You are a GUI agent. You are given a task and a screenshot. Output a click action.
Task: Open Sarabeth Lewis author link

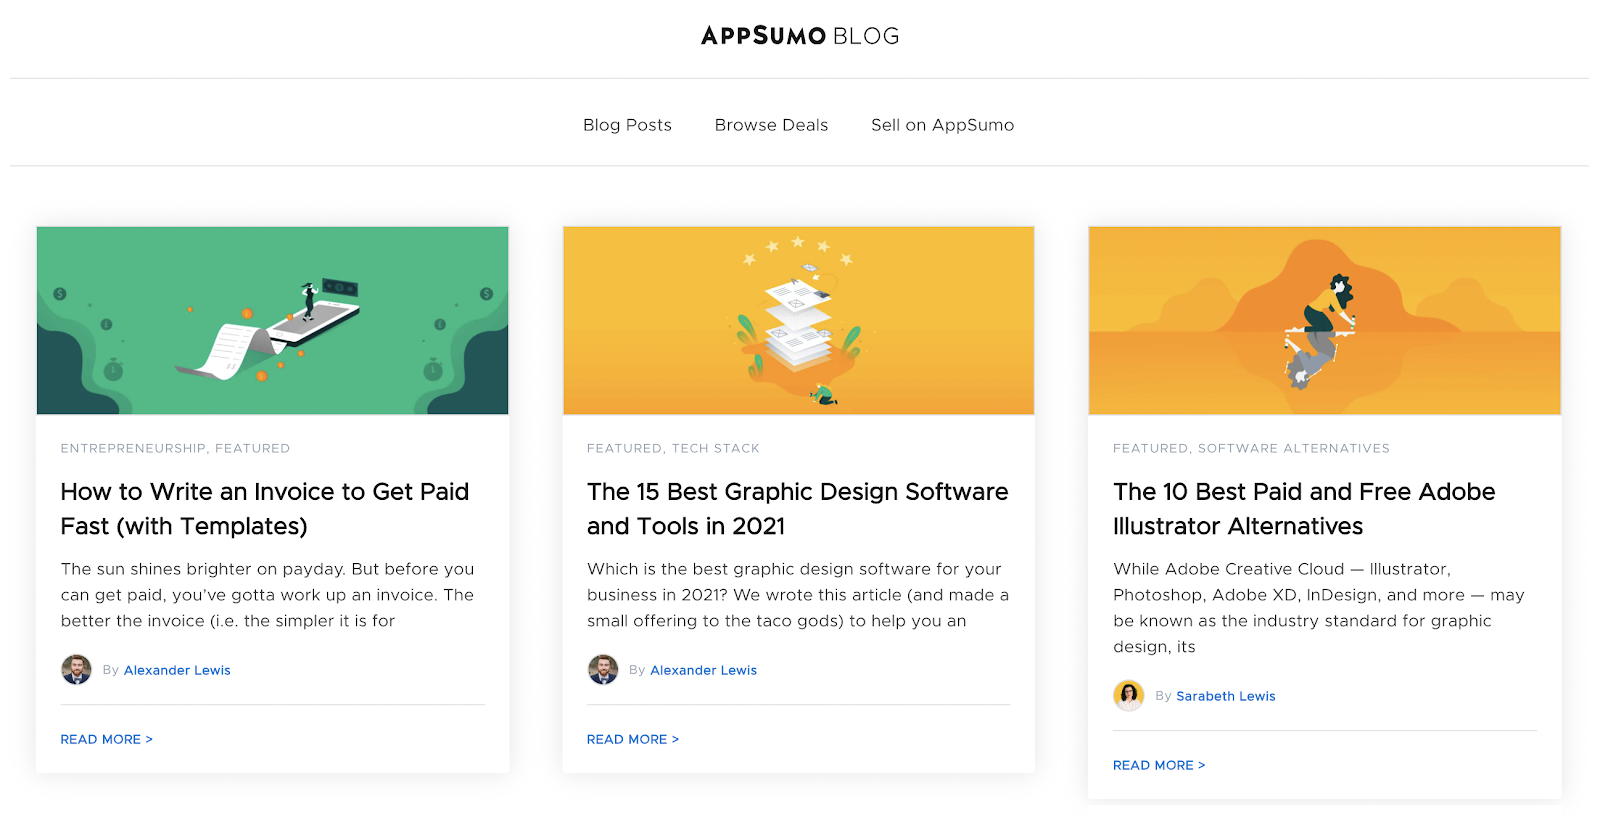[1226, 696]
